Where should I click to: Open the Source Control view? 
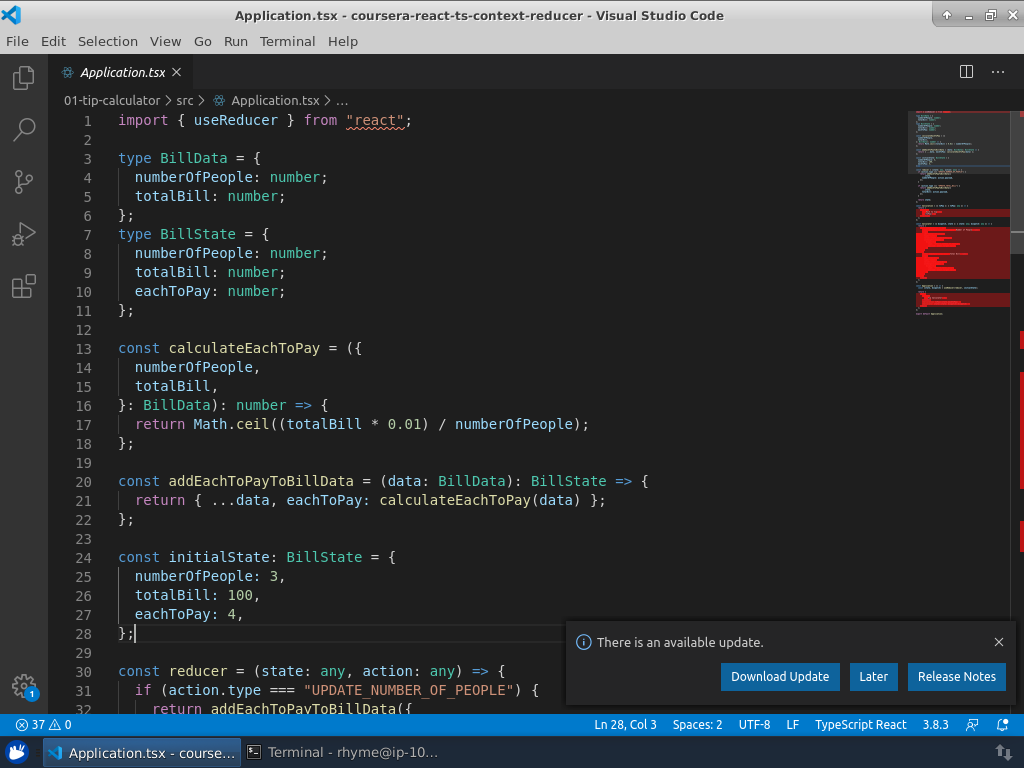[x=24, y=182]
